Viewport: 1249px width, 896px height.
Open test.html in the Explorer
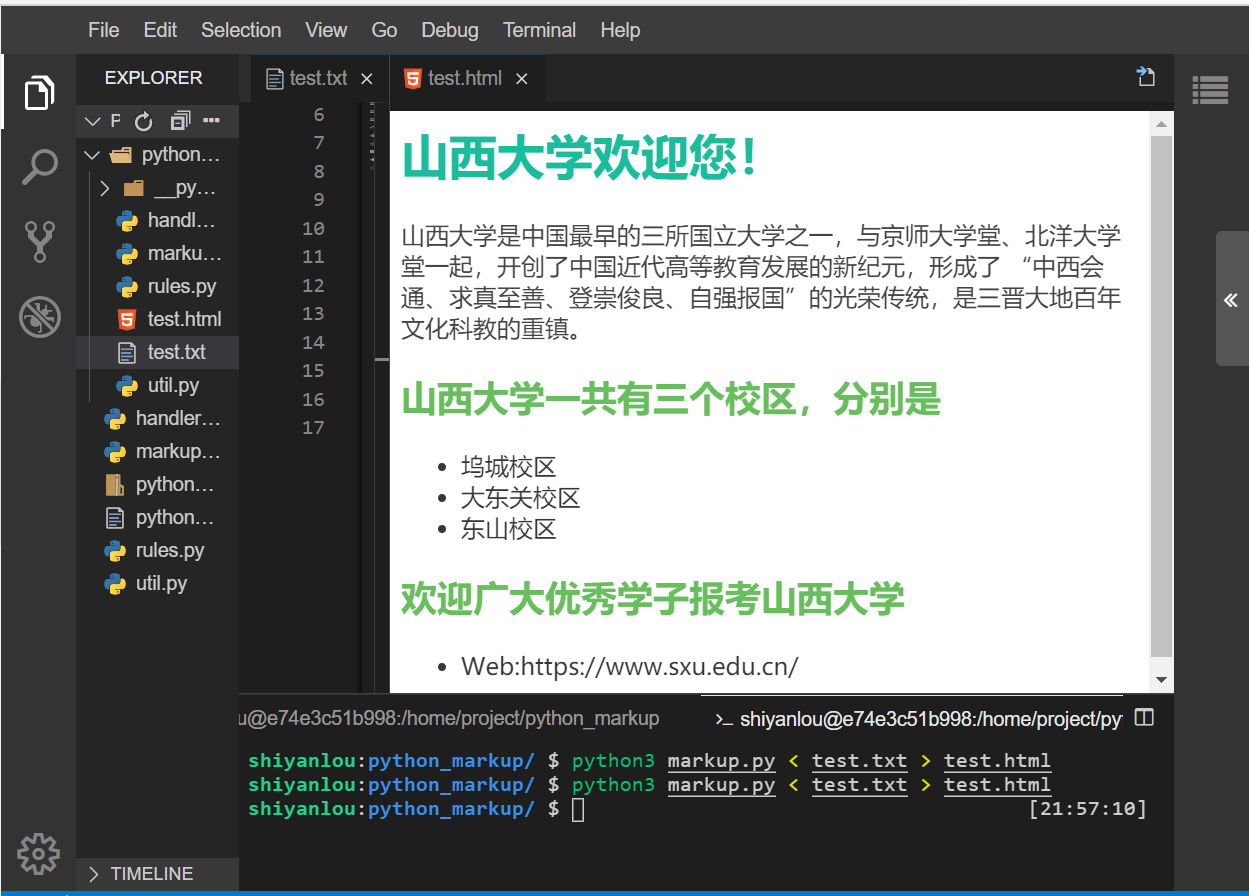pos(157,320)
